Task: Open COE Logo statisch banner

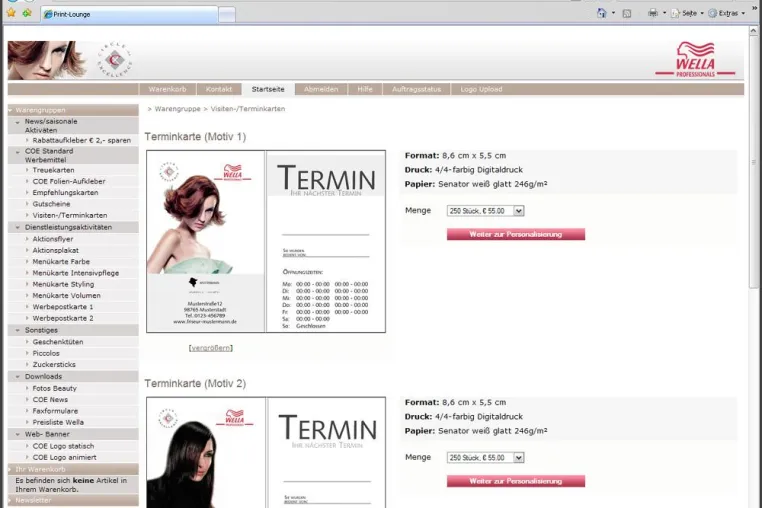Action: 63,446
